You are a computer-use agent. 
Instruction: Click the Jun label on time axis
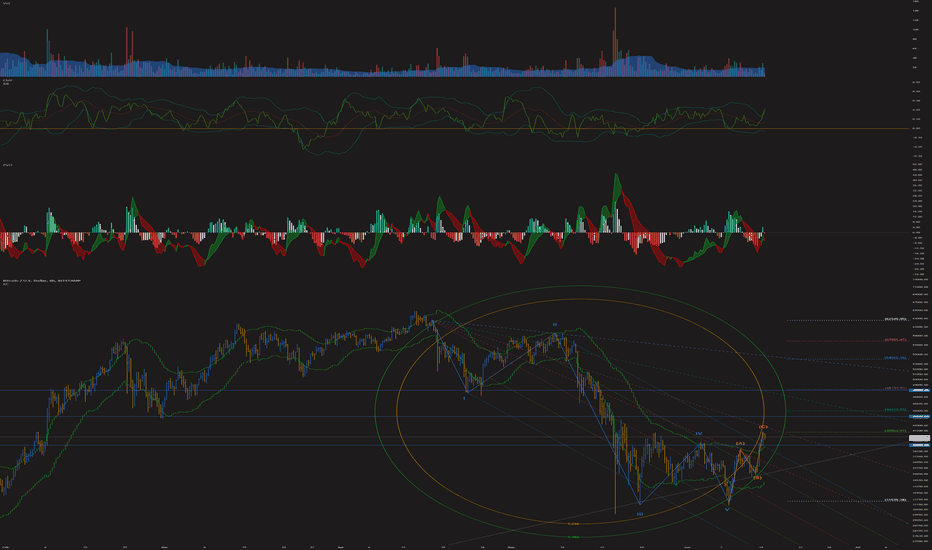687,546
